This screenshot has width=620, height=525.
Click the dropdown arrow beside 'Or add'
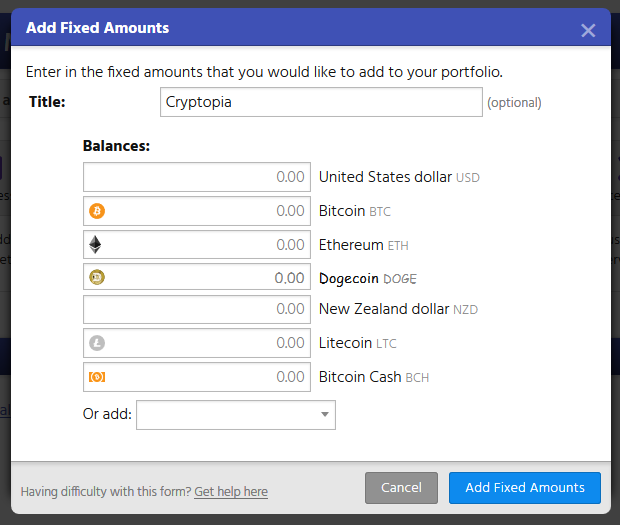pyautogui.click(x=324, y=414)
